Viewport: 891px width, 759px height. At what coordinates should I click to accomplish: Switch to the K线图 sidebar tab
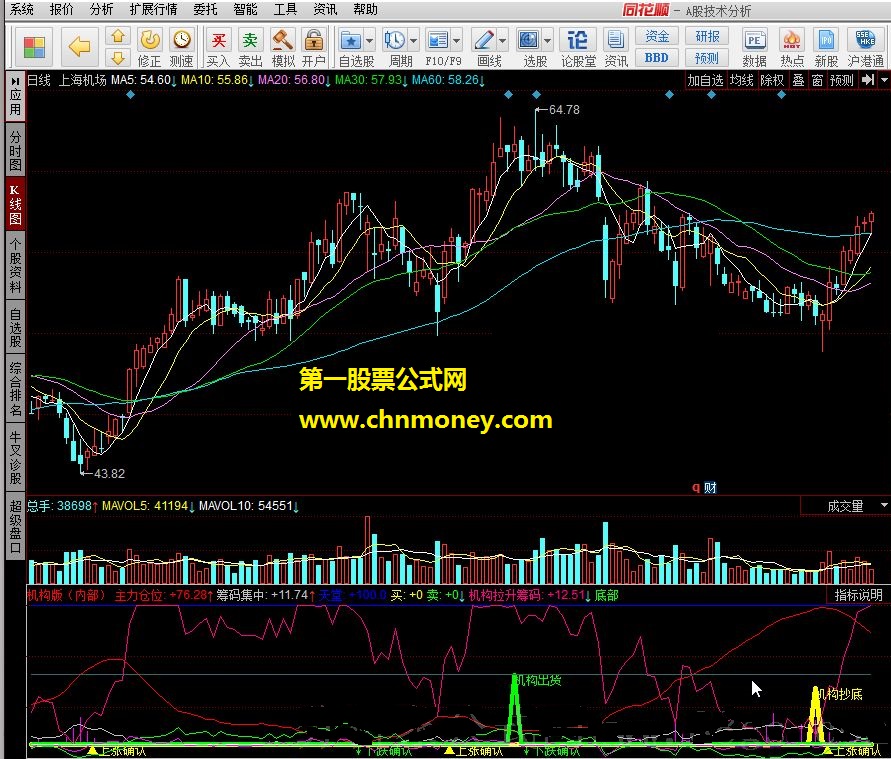click(15, 205)
